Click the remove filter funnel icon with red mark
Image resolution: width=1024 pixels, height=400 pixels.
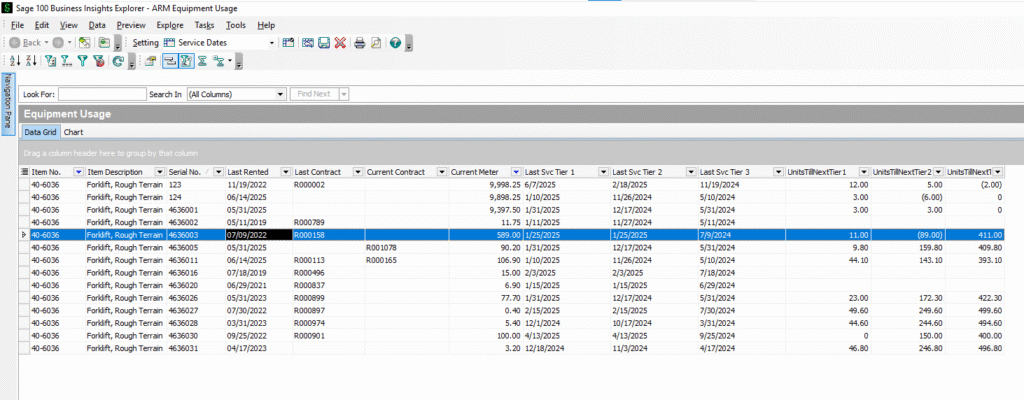(x=98, y=61)
